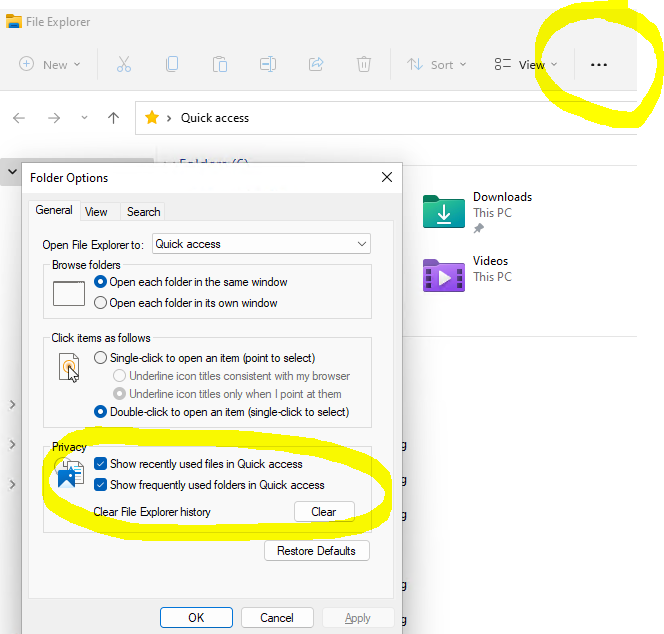The width and height of the screenshot is (664, 634).
Task: Click the Paste clipboard icon
Action: coord(220,64)
